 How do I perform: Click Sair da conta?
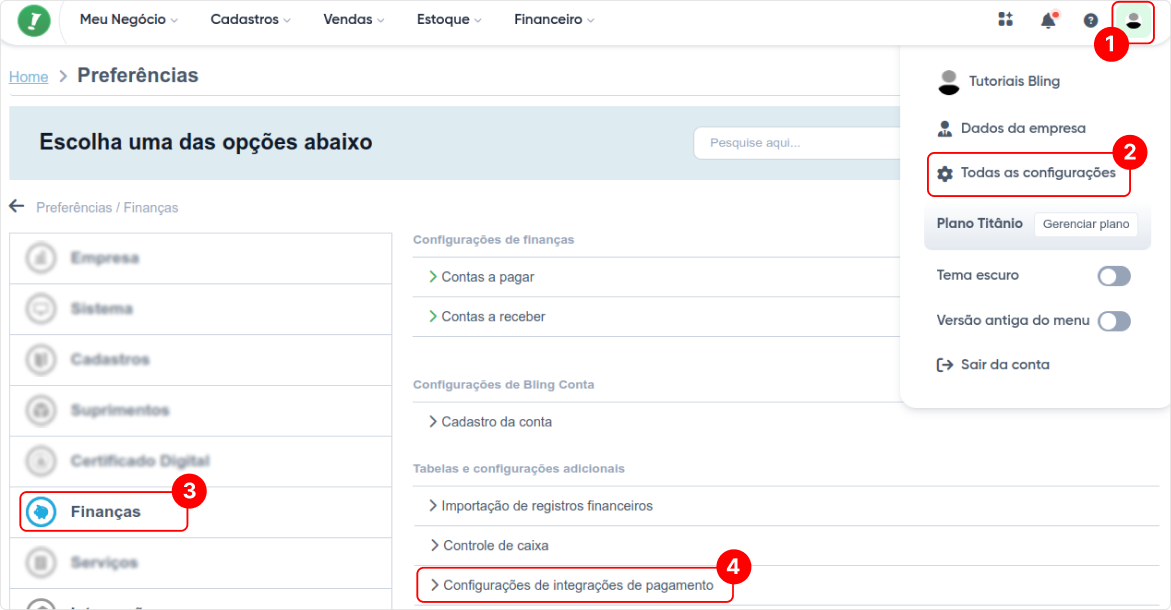click(993, 364)
